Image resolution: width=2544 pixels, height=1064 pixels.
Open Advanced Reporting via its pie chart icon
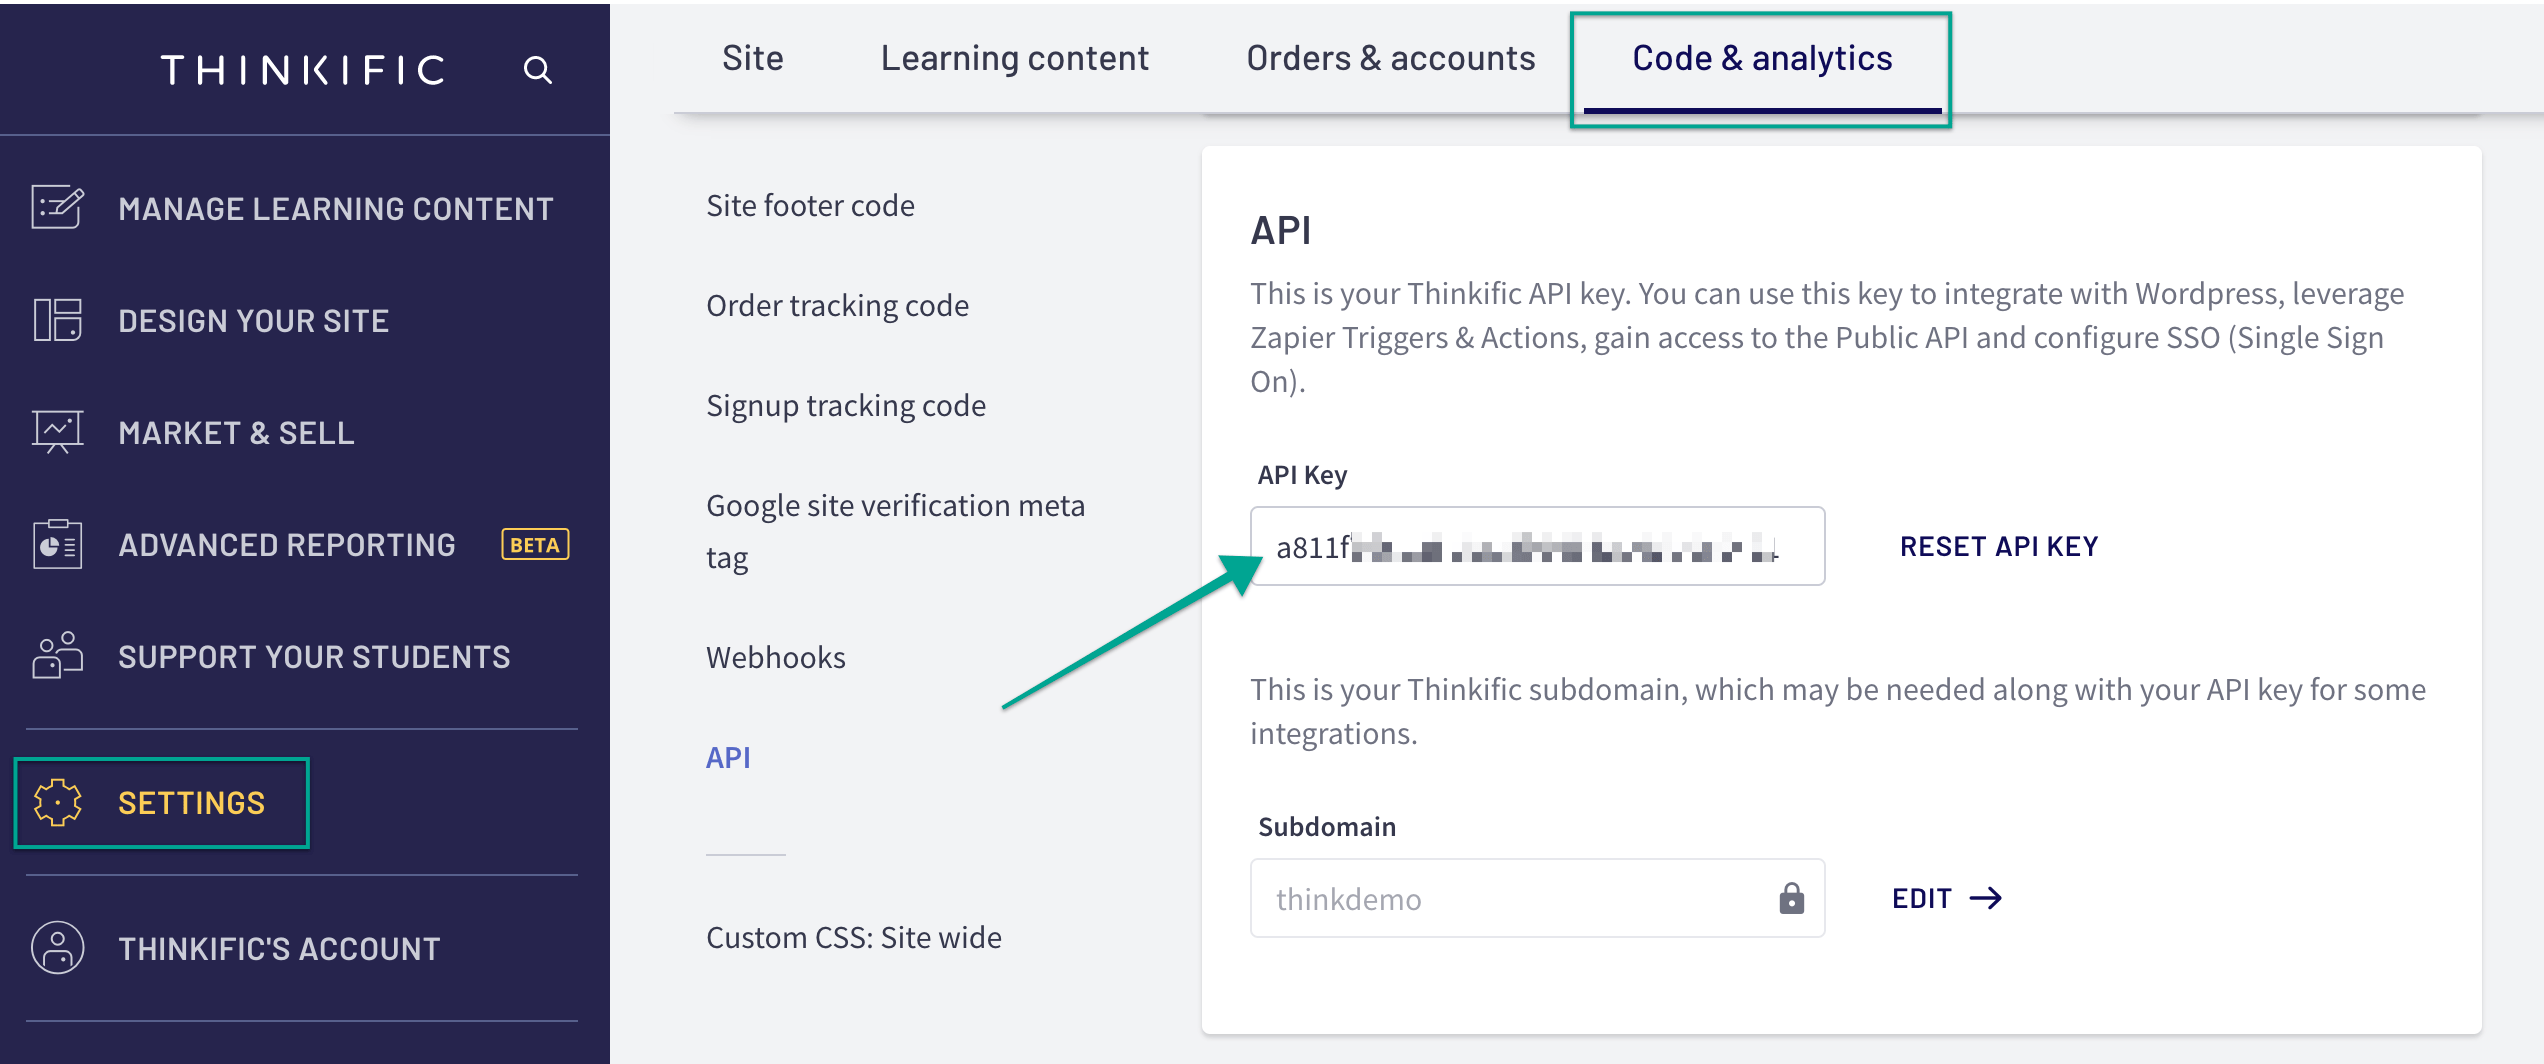(x=55, y=544)
